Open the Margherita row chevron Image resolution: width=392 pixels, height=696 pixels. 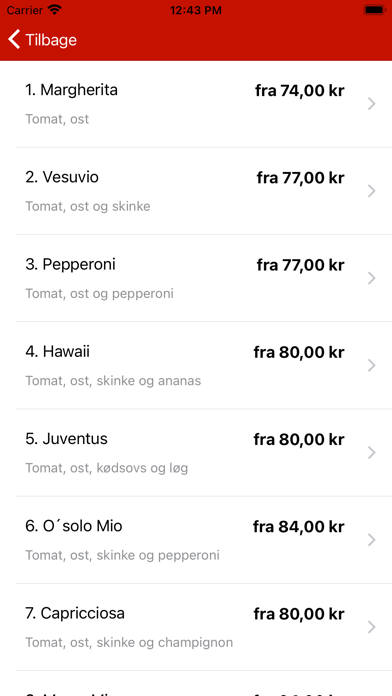(372, 104)
